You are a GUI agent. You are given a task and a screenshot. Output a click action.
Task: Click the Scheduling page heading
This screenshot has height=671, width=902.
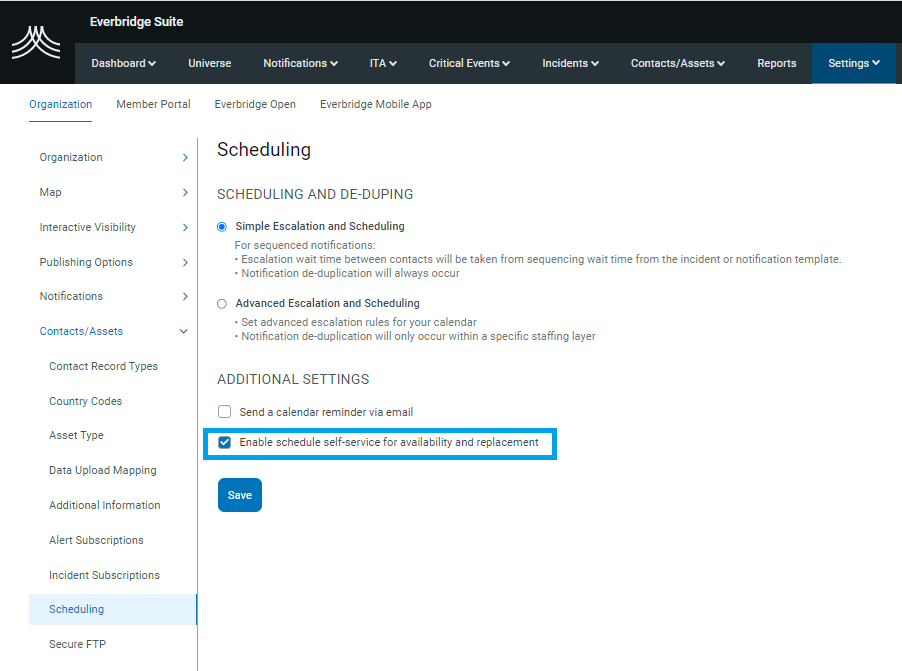pos(264,150)
